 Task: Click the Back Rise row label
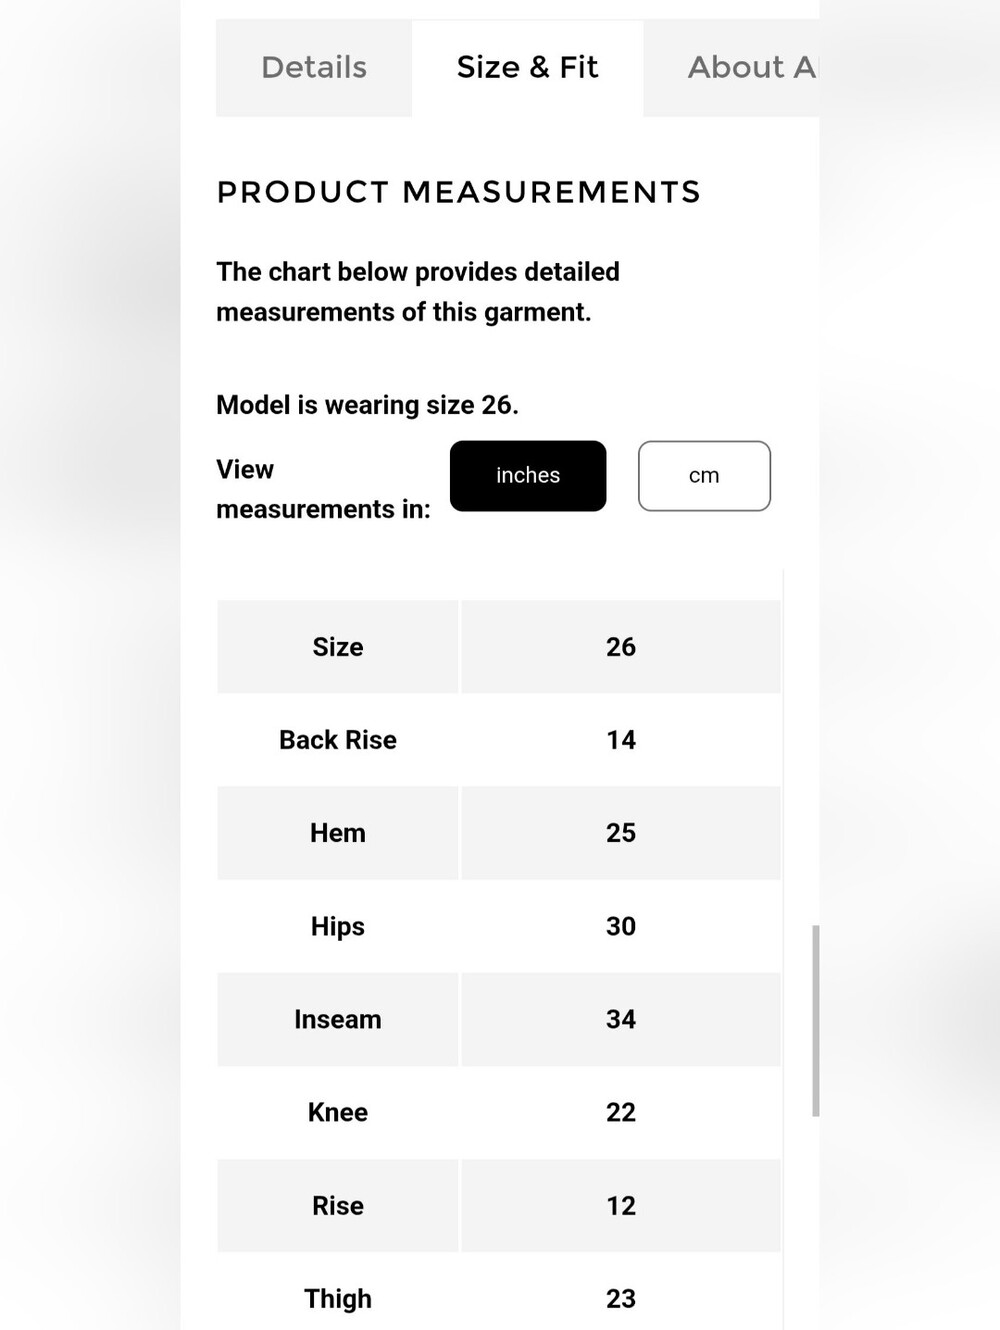(x=338, y=740)
